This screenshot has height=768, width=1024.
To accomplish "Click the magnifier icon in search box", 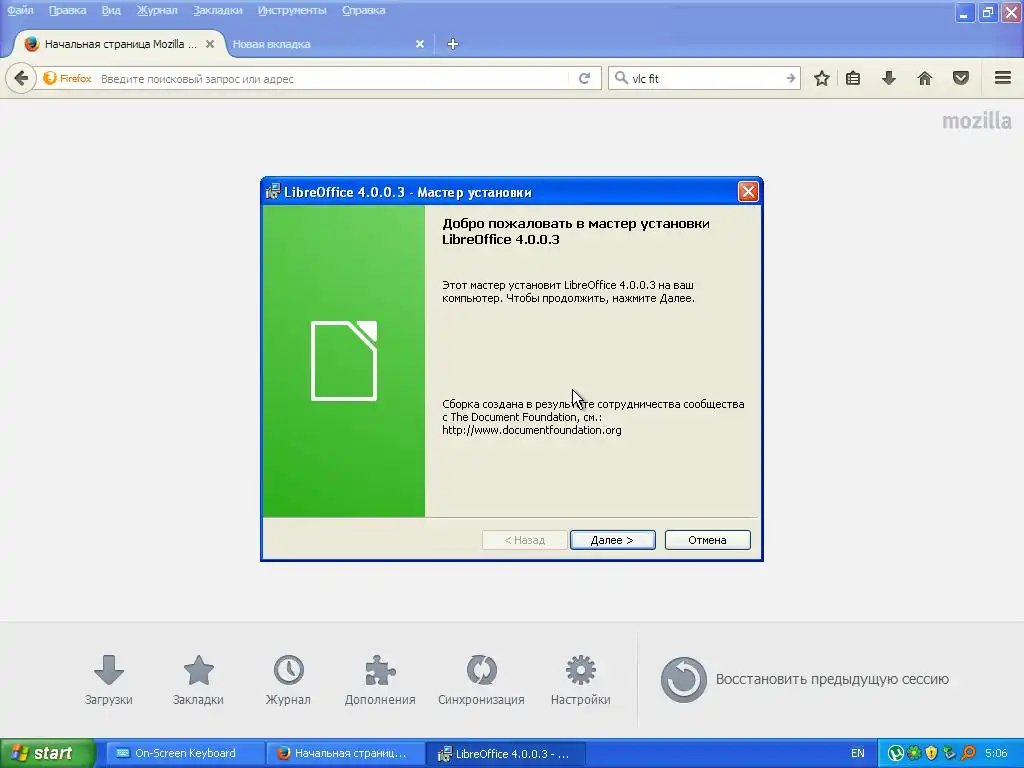I will click(x=621, y=78).
